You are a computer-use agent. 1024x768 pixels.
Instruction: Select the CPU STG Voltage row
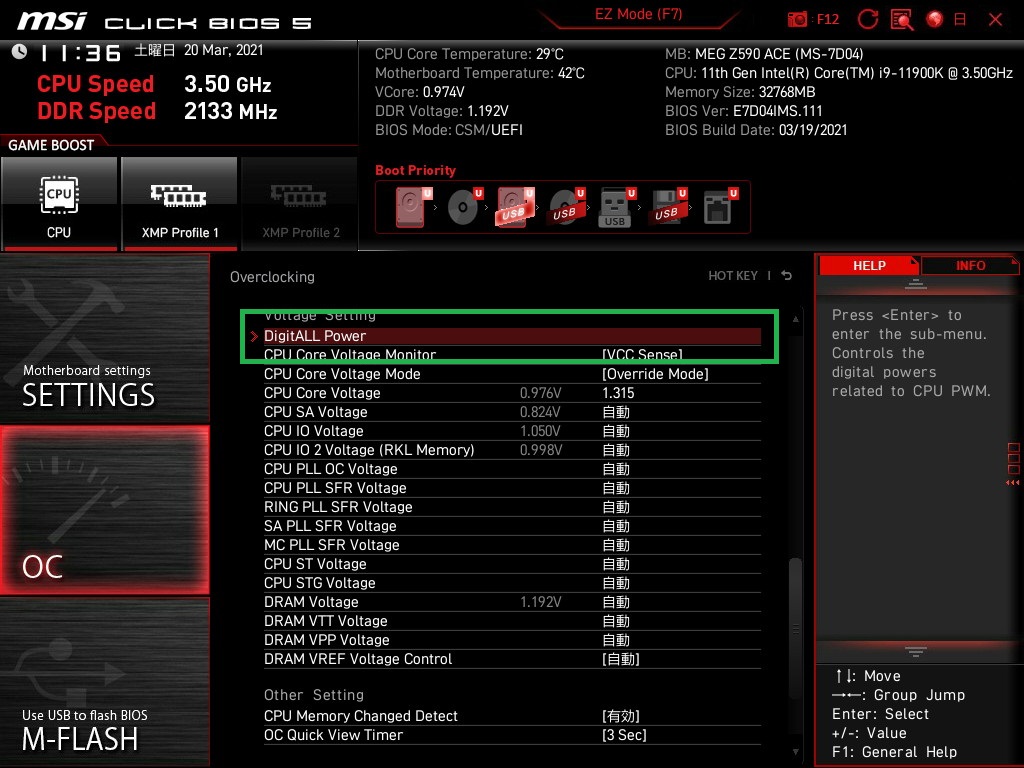512,583
